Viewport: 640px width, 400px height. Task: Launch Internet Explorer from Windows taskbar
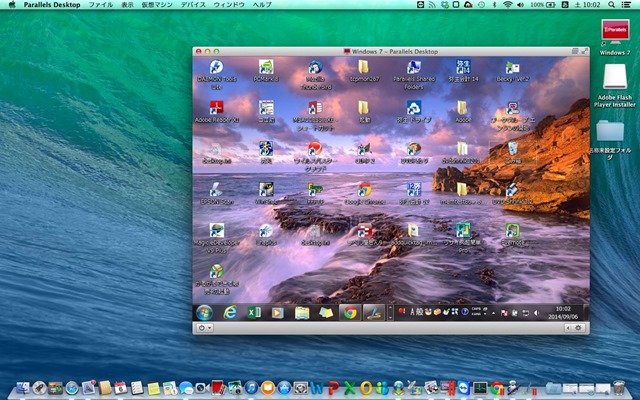[x=230, y=313]
